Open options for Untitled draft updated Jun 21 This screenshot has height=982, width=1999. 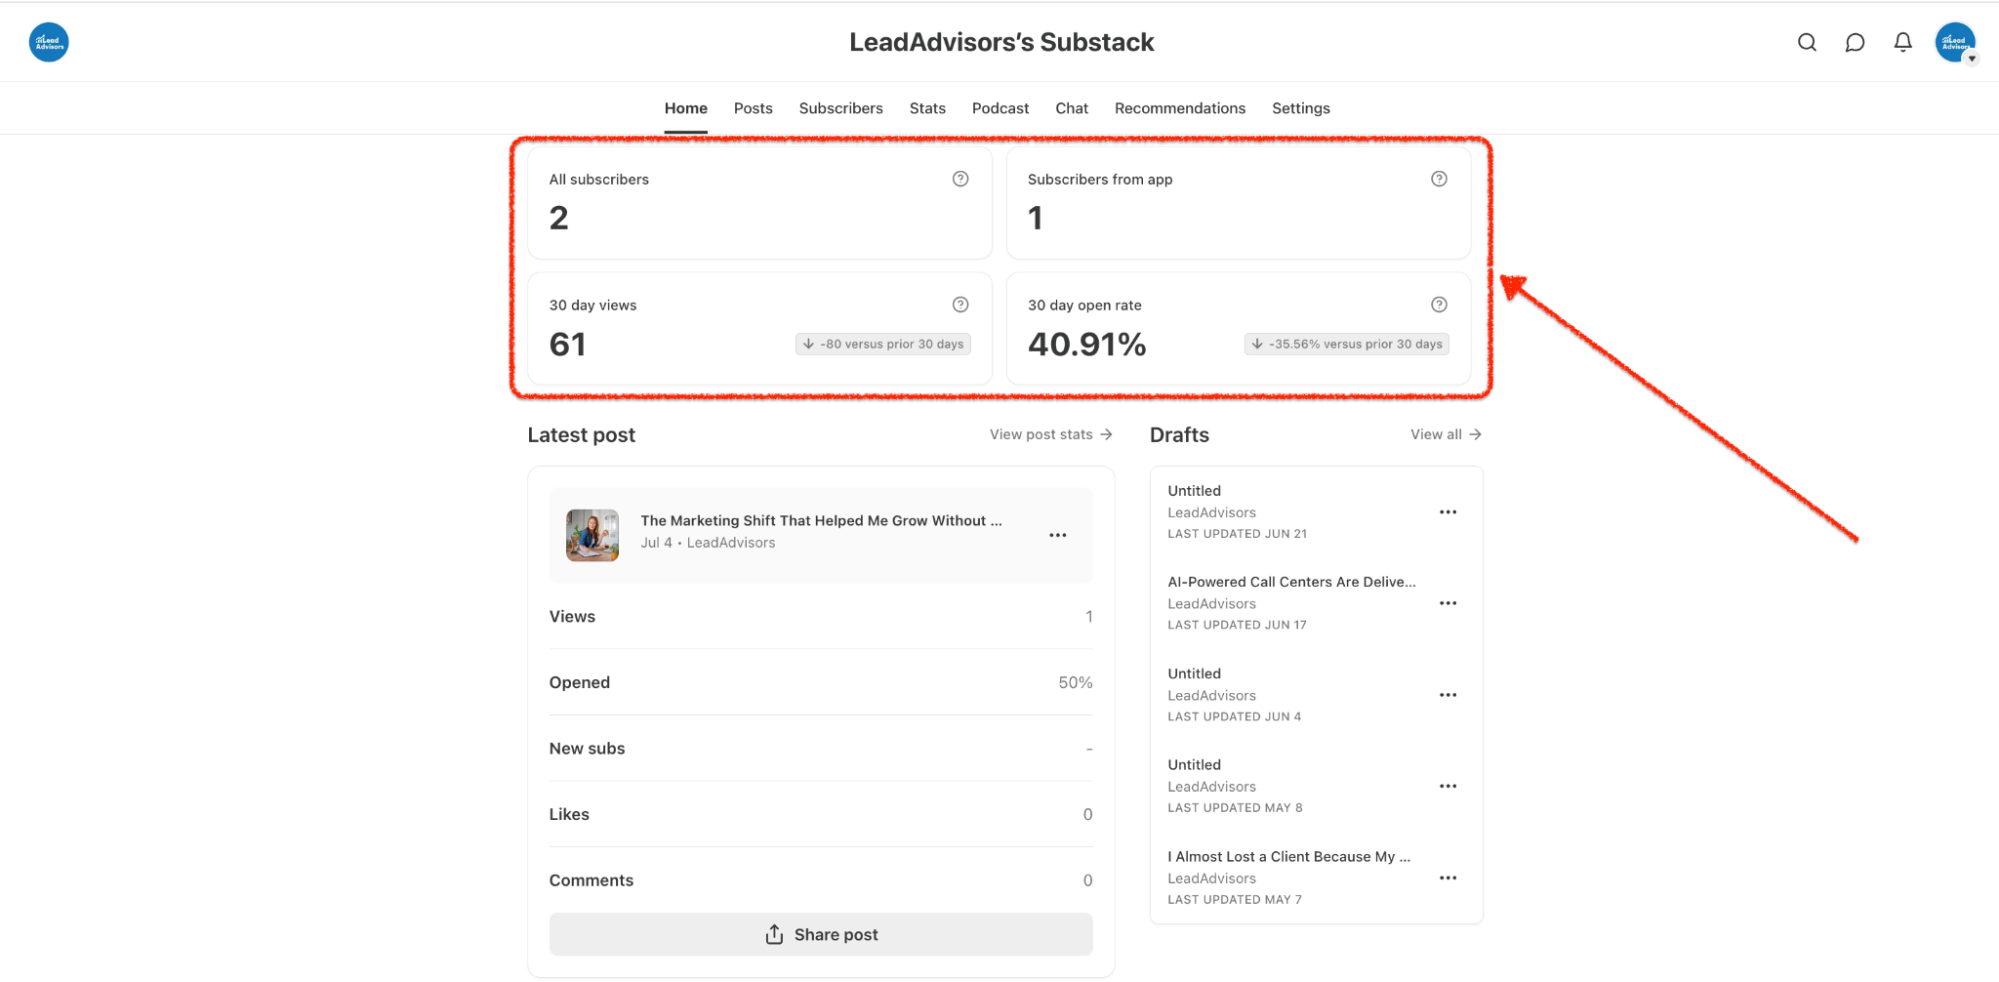1447,512
